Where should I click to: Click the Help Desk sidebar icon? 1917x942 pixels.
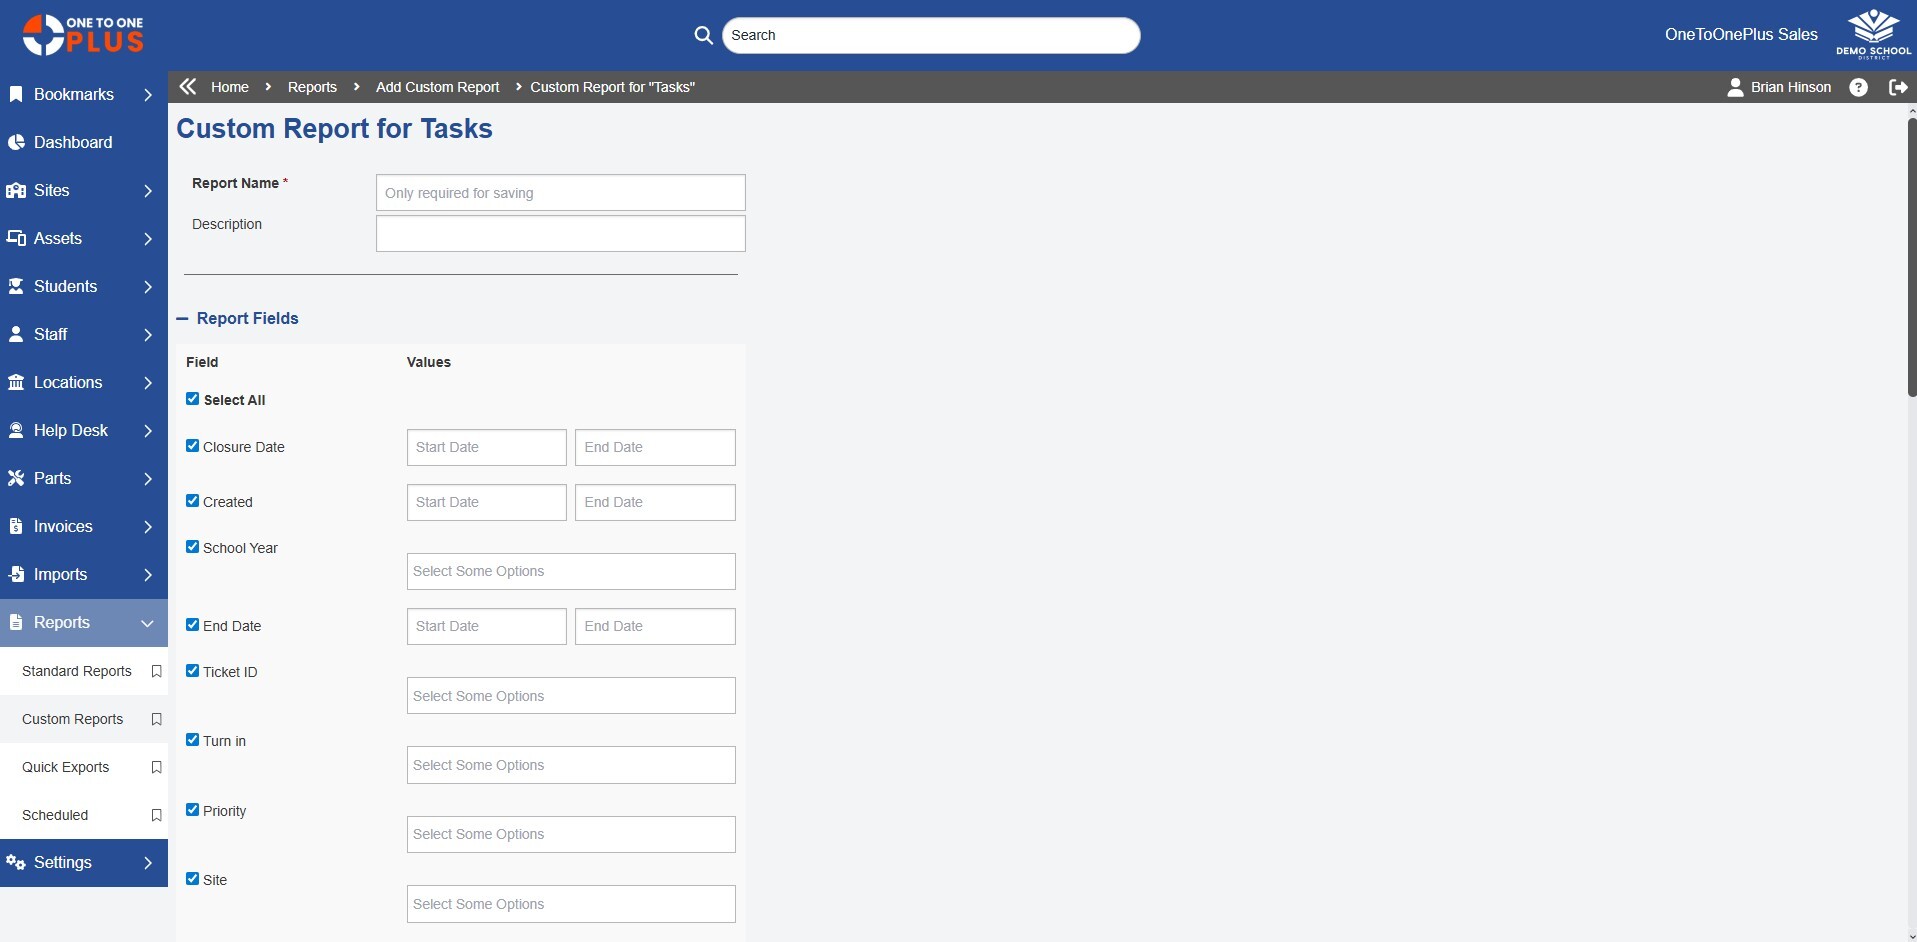point(15,430)
